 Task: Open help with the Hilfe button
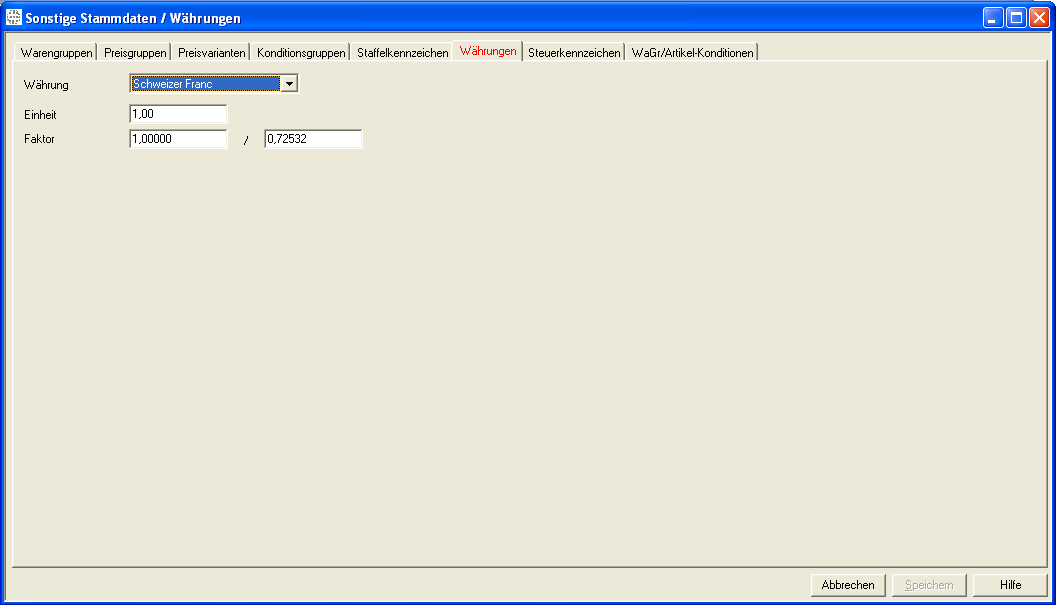point(1010,585)
